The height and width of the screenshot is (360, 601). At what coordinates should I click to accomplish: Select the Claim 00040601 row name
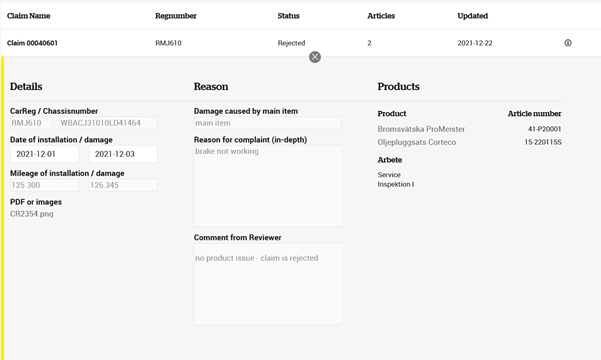pos(32,43)
